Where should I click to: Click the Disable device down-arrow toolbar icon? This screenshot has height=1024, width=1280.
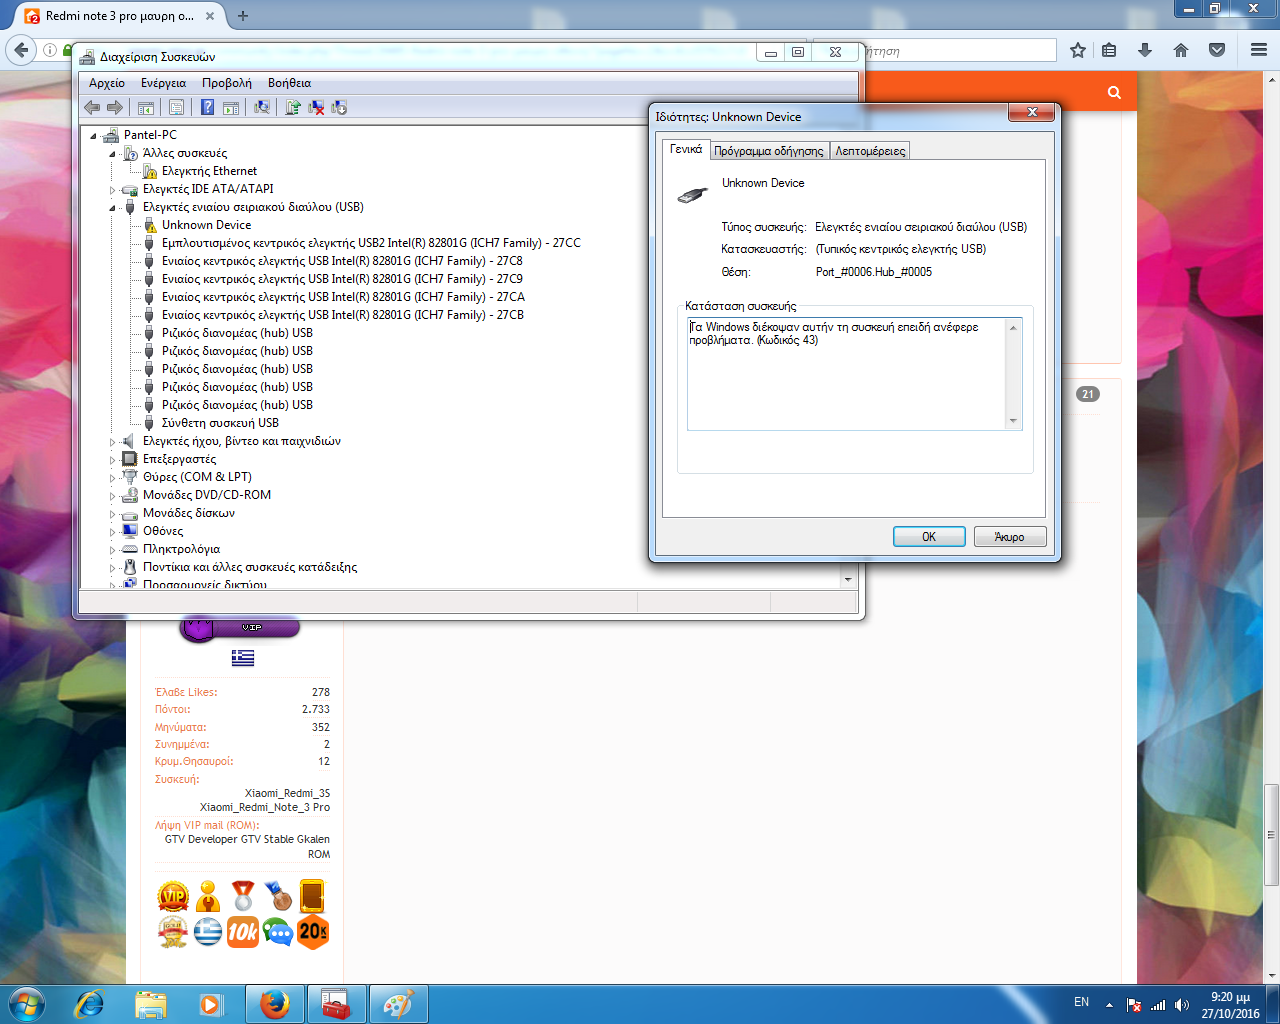coord(339,108)
